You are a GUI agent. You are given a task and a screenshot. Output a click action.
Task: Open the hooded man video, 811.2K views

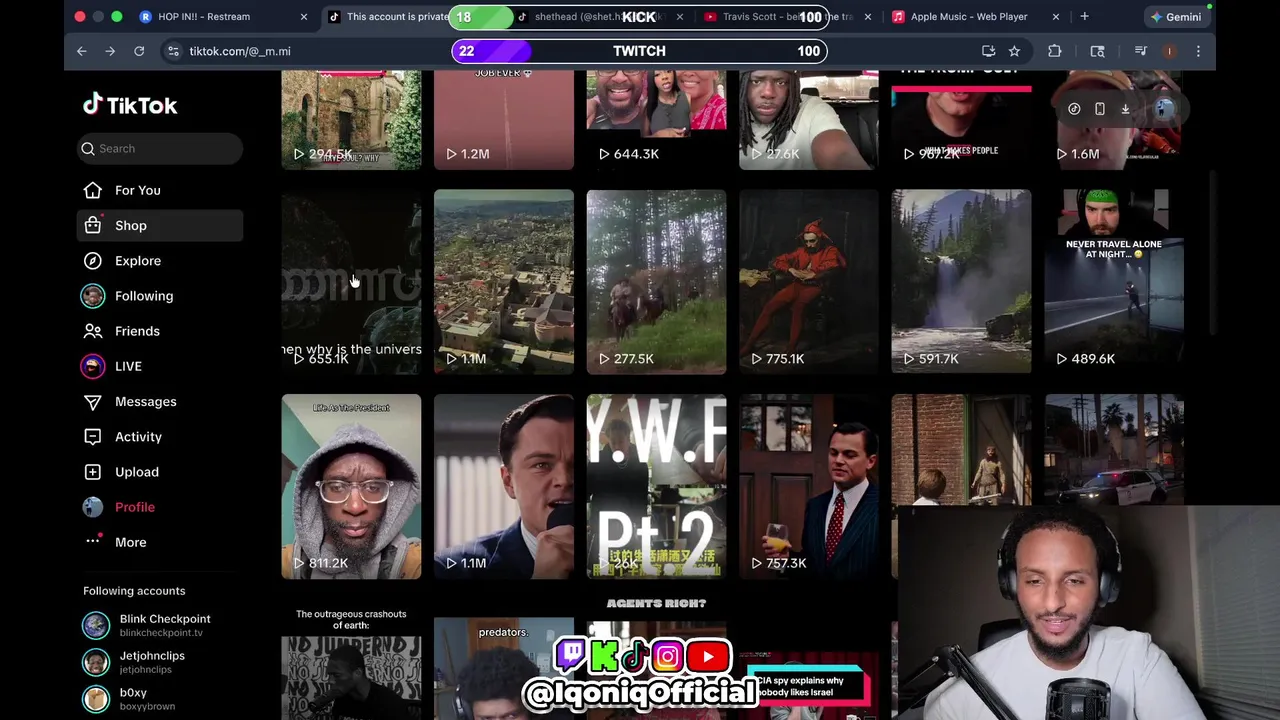pos(351,486)
